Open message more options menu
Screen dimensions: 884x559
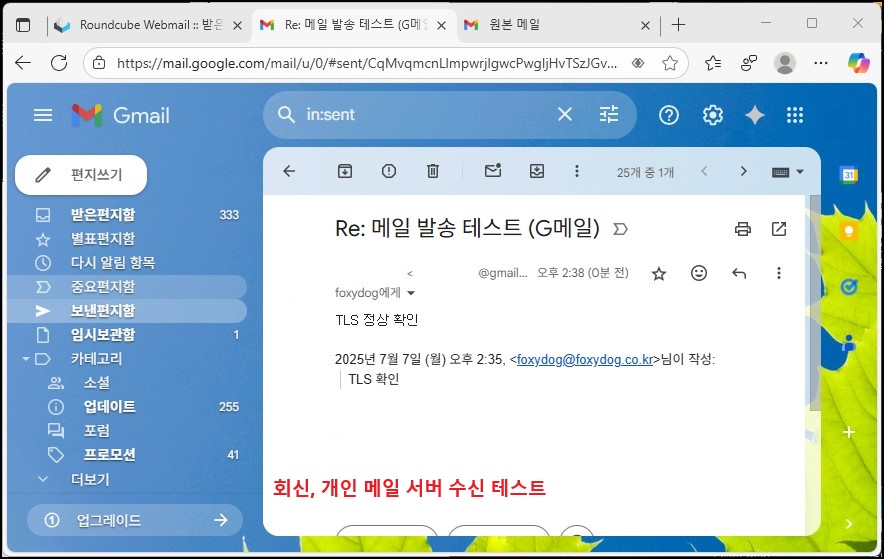(779, 273)
